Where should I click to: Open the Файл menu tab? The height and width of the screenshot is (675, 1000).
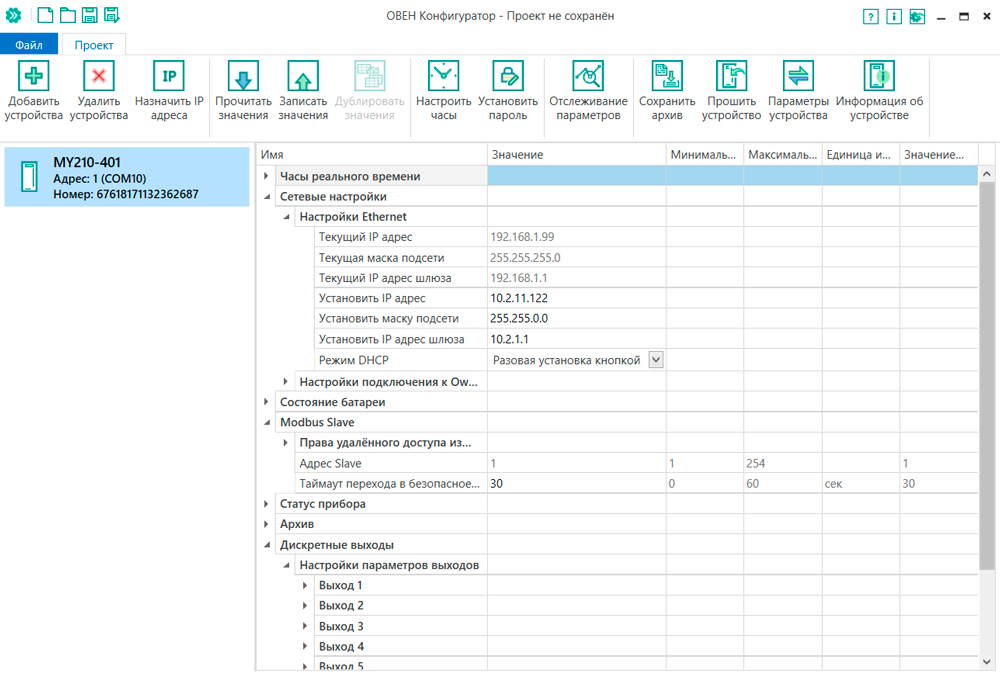point(29,45)
